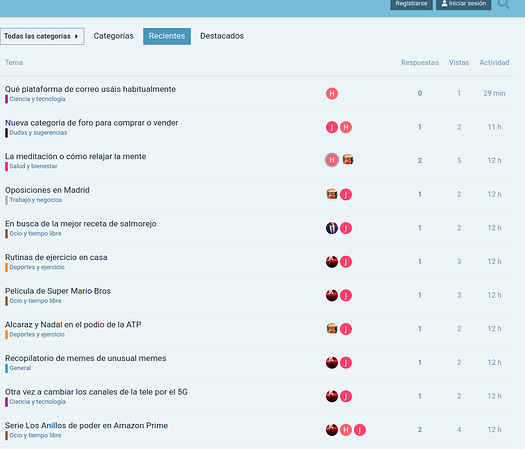Click red avatar on 5G canales topic
Image resolution: width=525 pixels, height=449 pixels.
click(332, 396)
